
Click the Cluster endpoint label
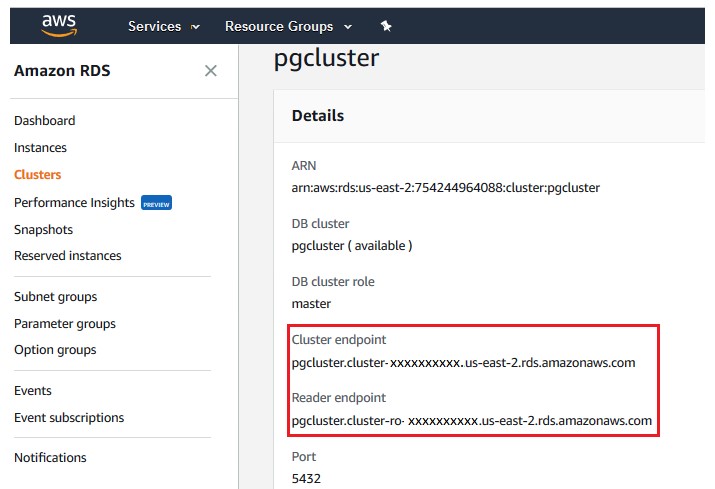[339, 340]
